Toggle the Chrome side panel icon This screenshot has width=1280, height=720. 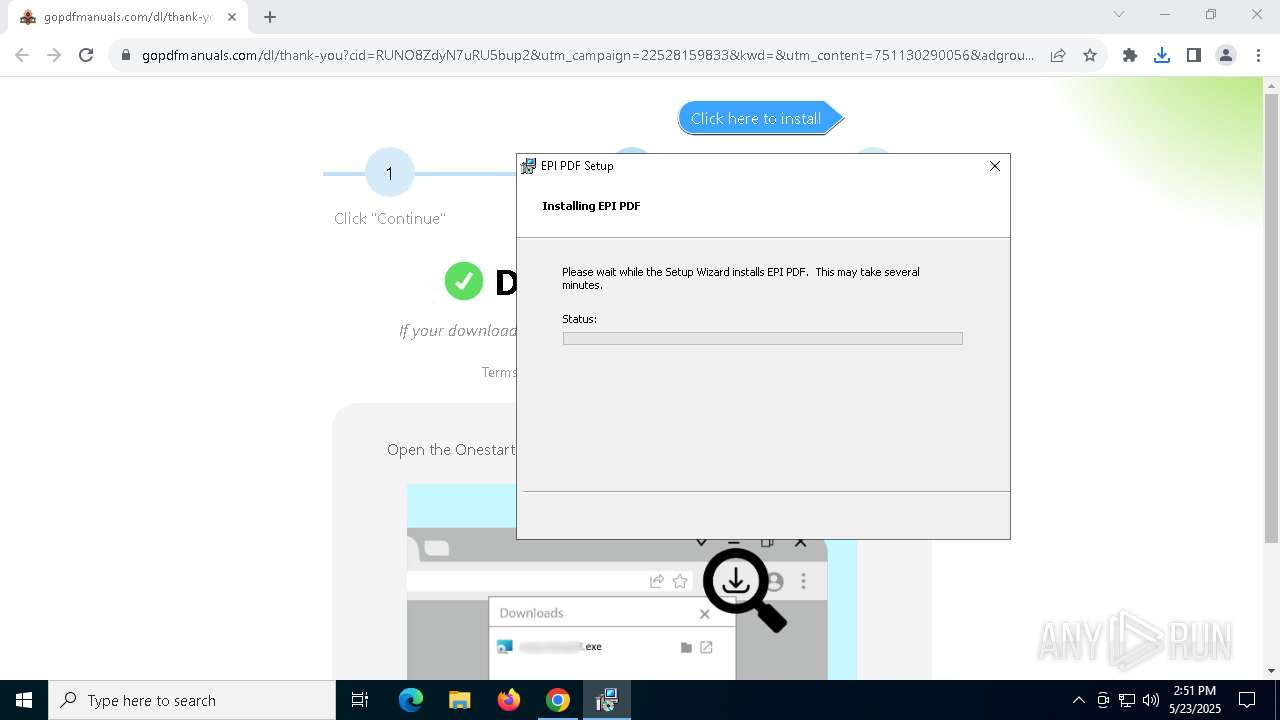[x=1194, y=55]
